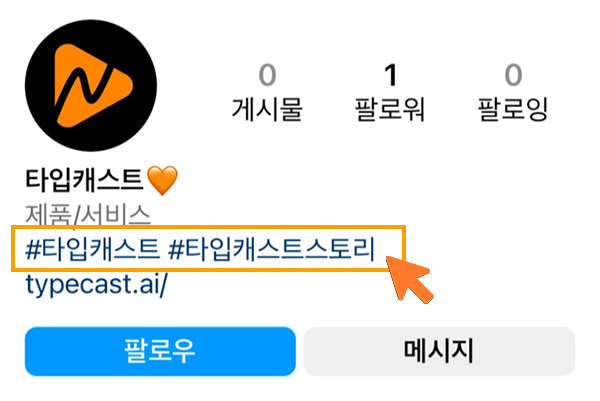Click the black wave line in logo
This screenshot has width=600, height=401.
85,88
